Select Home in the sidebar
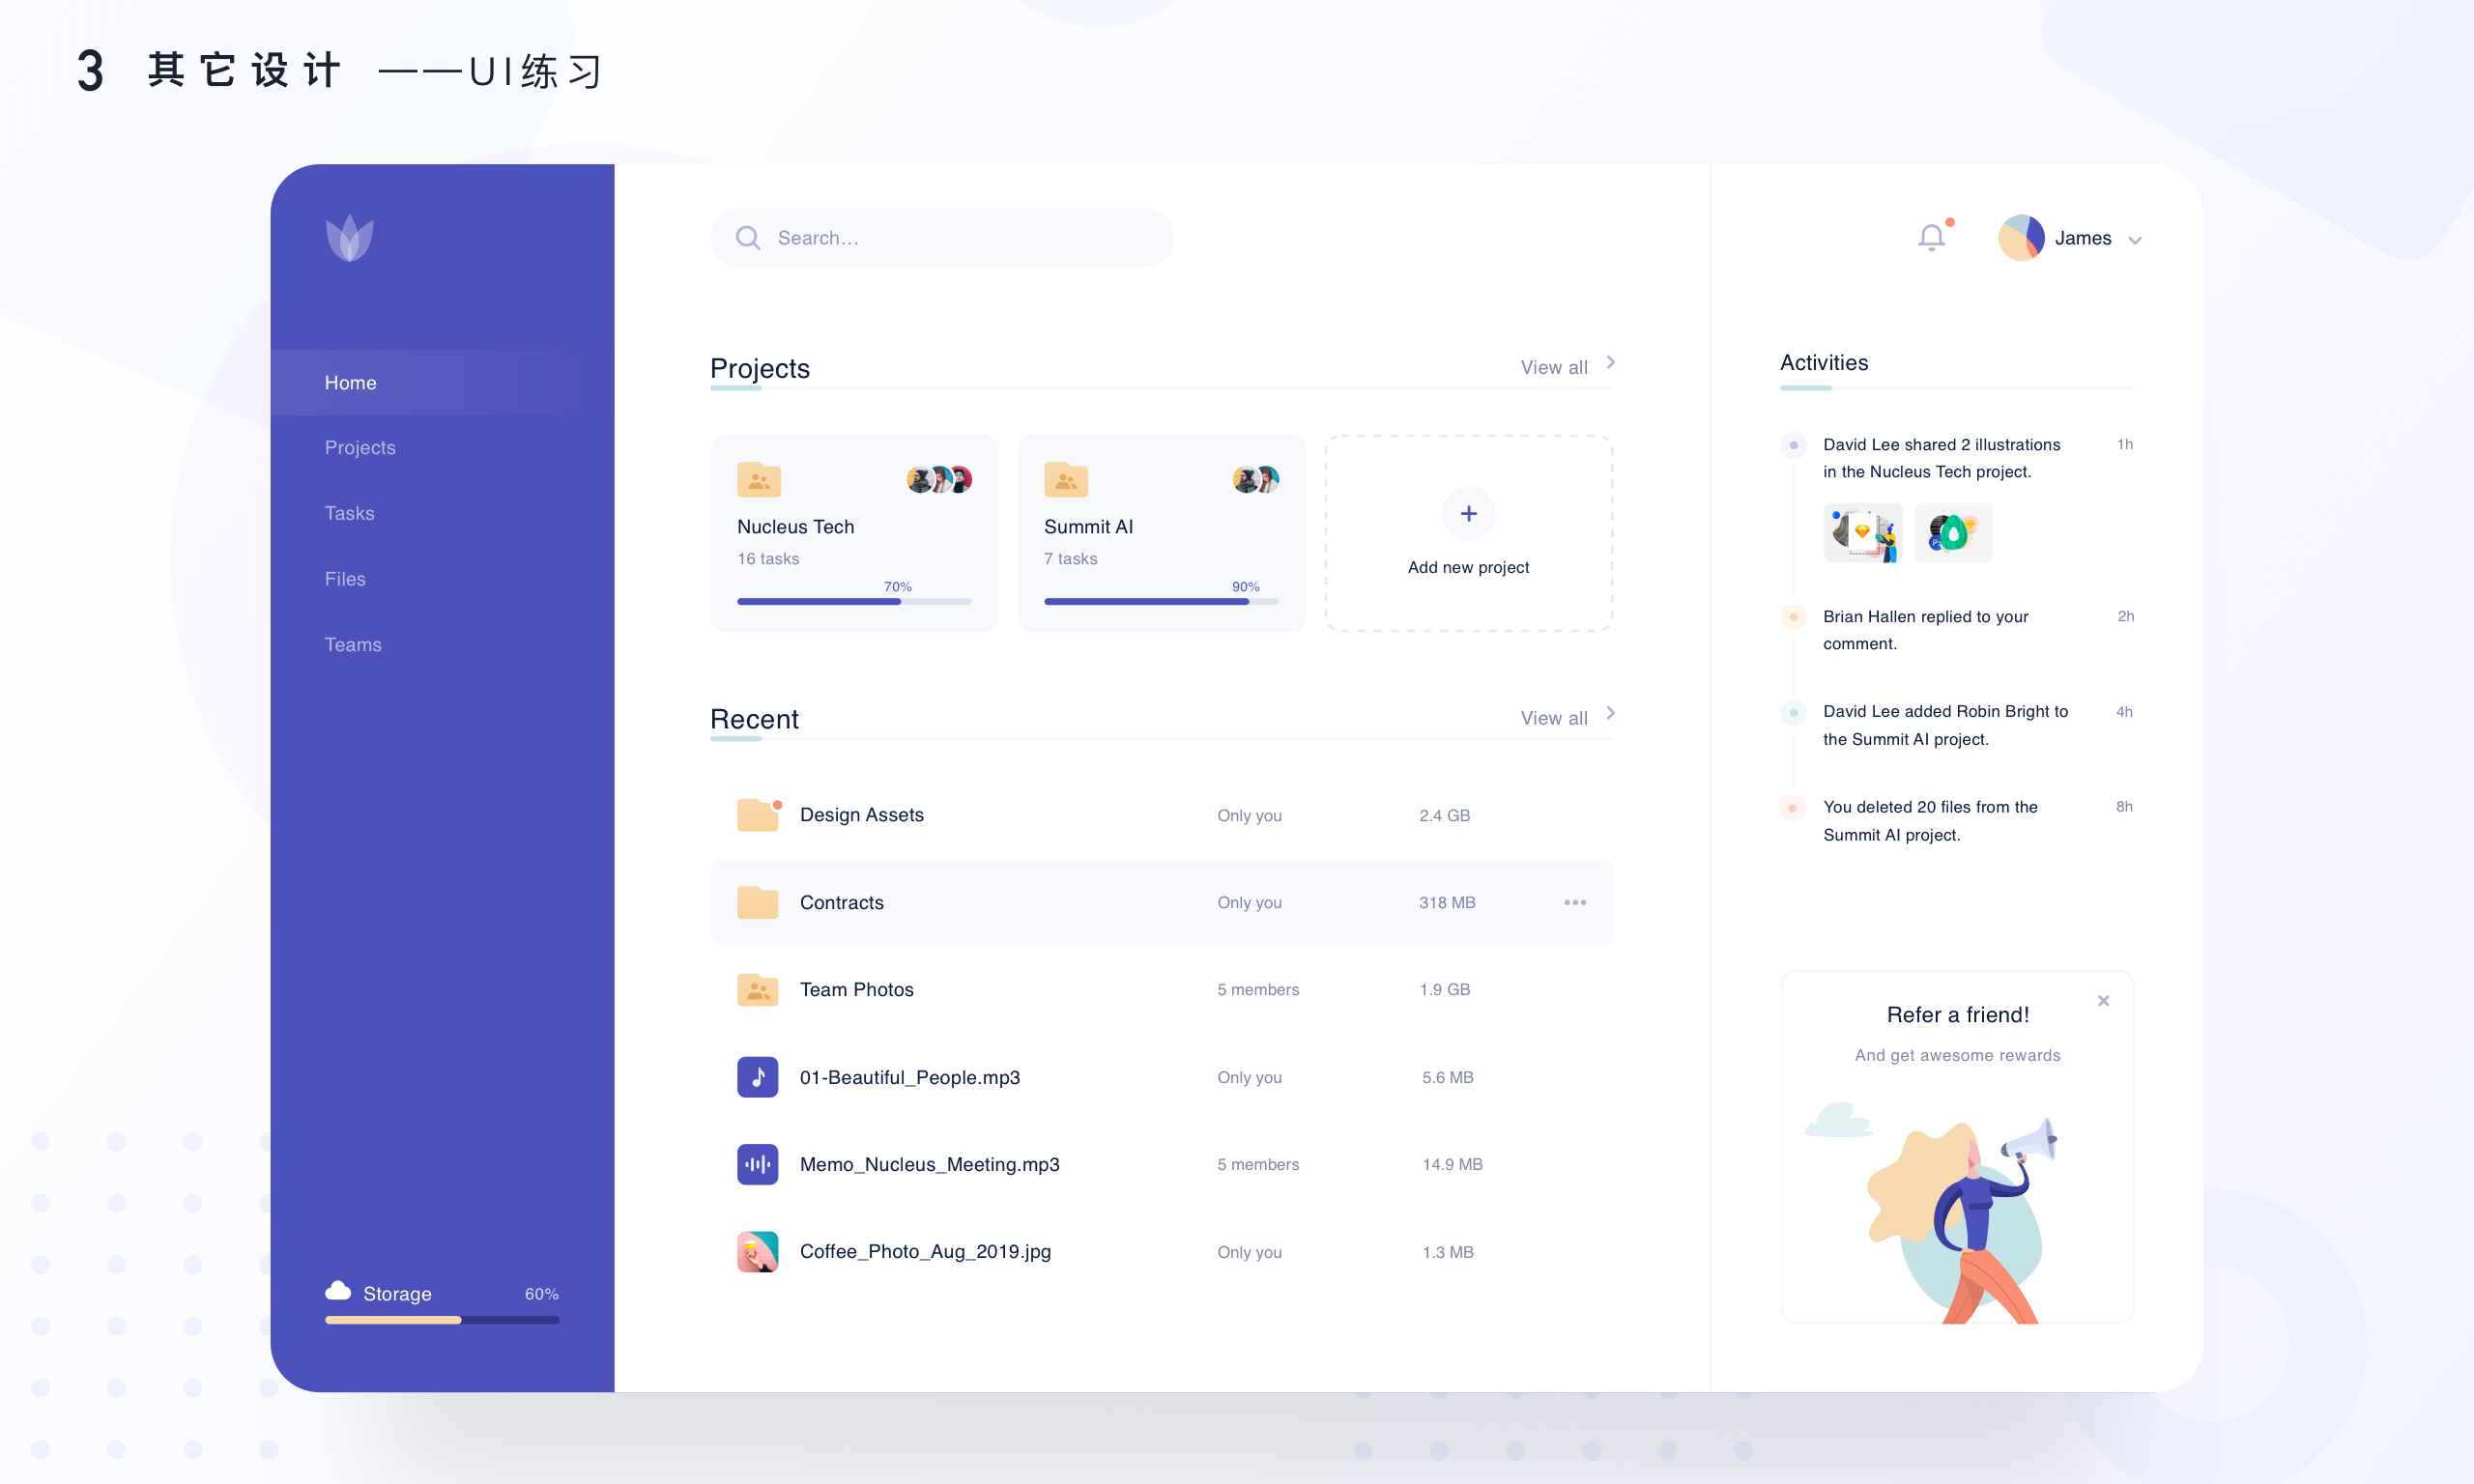Screen dimensions: 2474x1484 pos(442,383)
